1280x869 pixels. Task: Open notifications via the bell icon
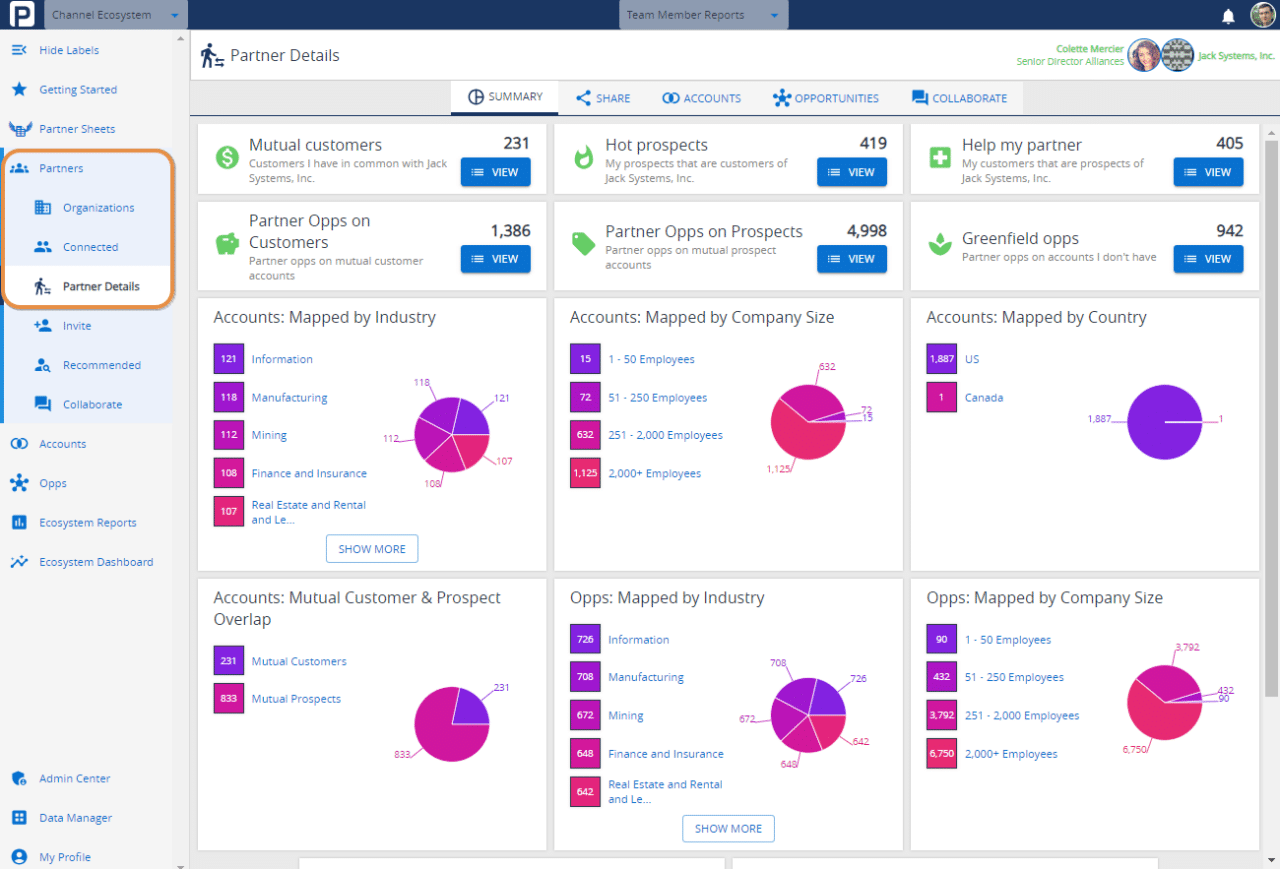pos(1227,14)
